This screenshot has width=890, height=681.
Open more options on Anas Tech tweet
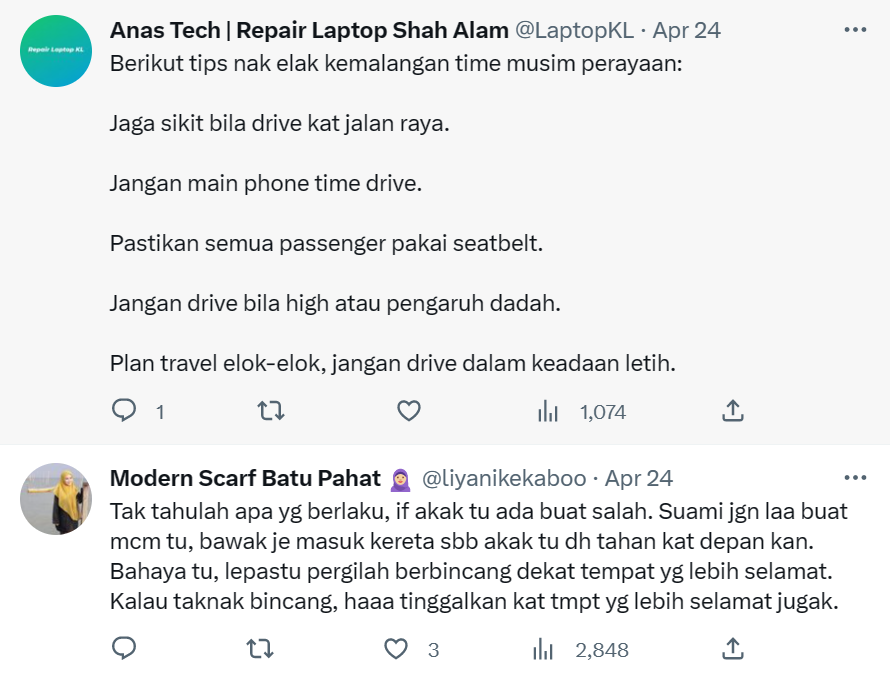[855, 30]
